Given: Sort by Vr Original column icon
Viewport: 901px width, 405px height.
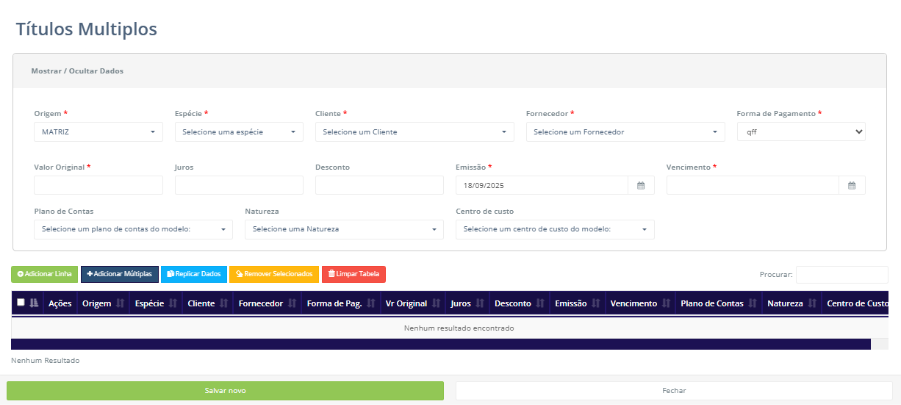Looking at the screenshot, I should 436,303.
